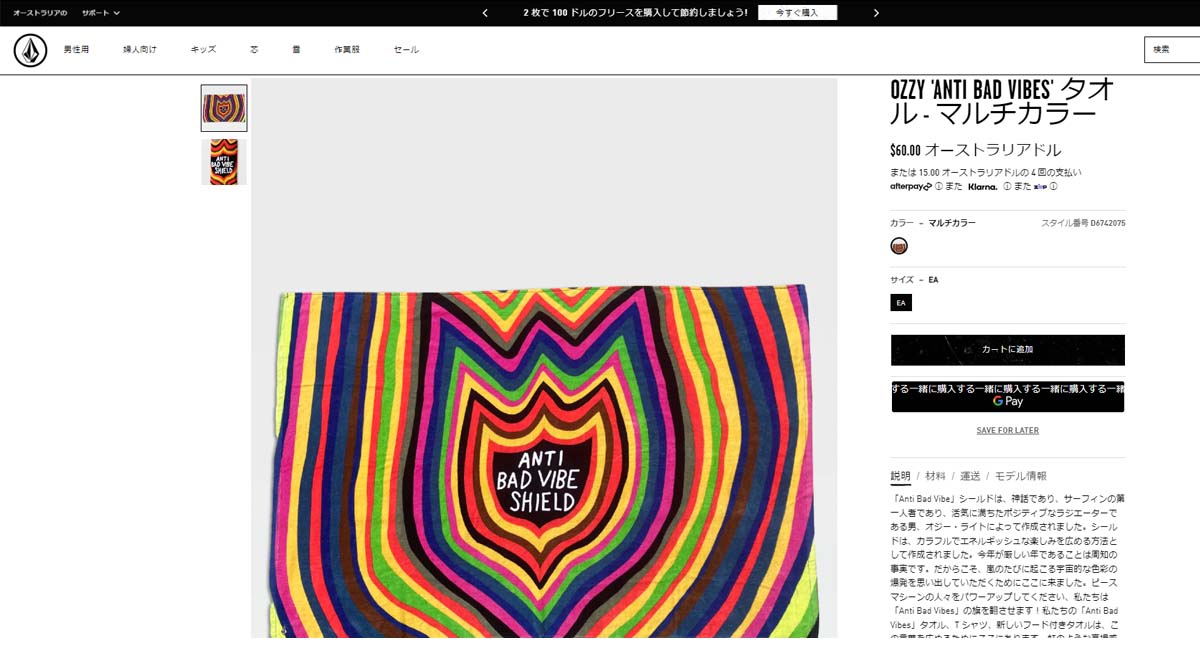Click into the 検索 search field

[x=1172, y=49]
